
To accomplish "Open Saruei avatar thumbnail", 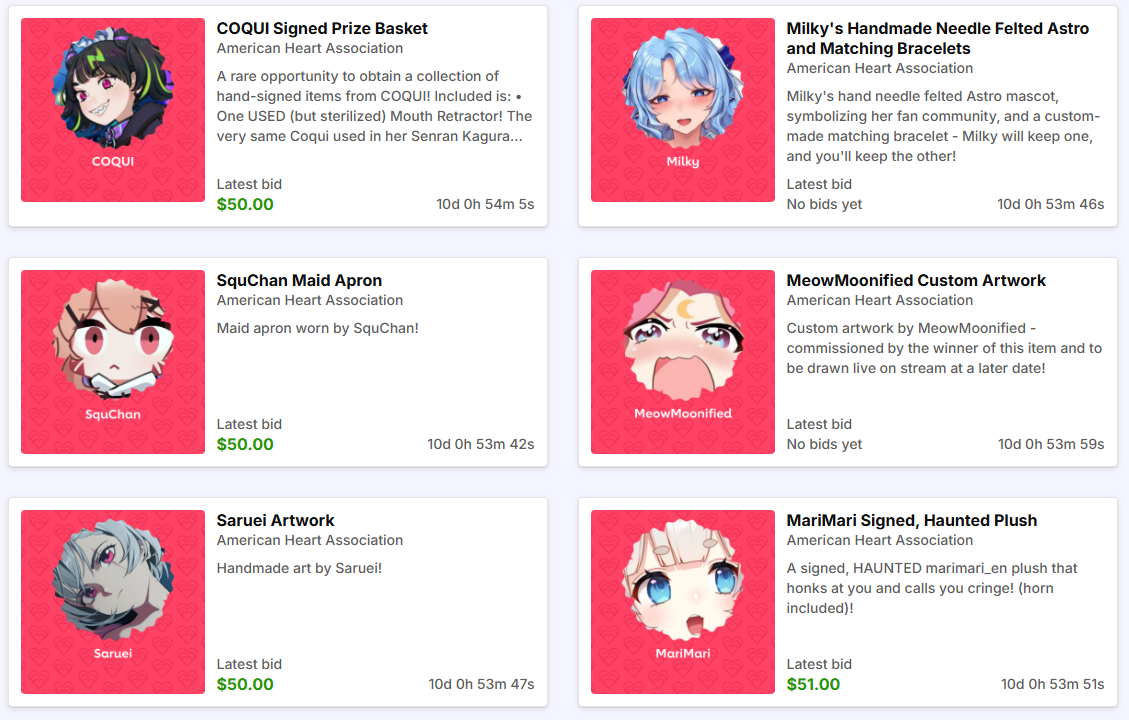I will 113,602.
